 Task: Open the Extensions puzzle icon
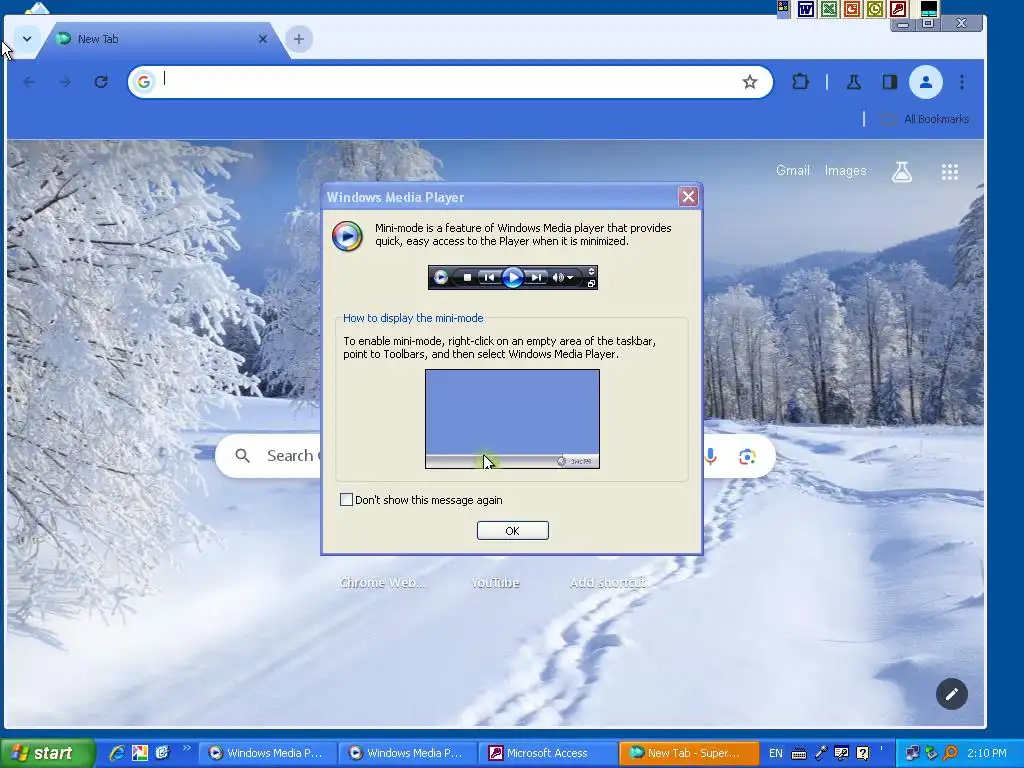click(x=800, y=82)
